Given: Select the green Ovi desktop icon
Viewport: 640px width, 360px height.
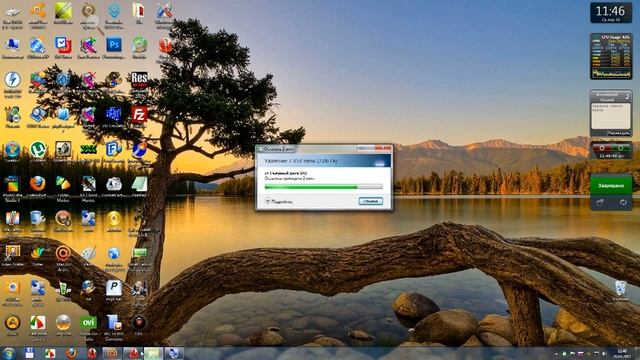Looking at the screenshot, I should [x=88, y=322].
